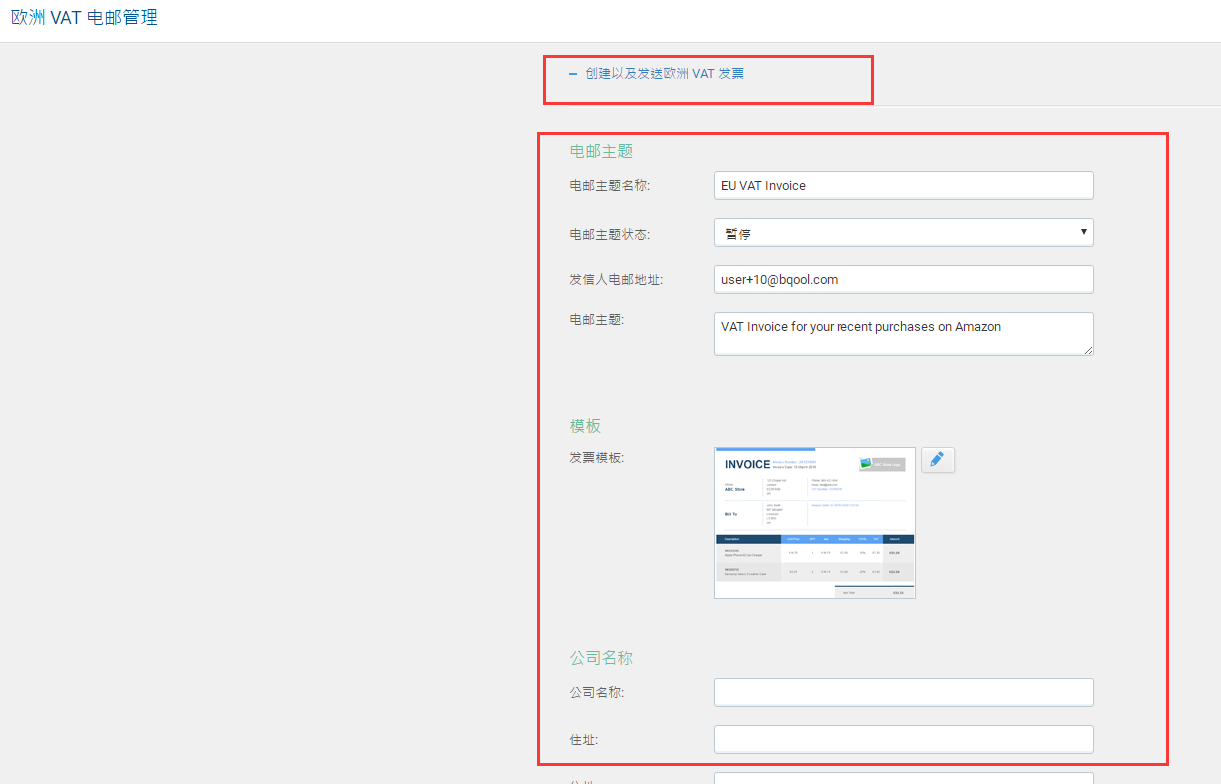The image size is (1221, 784).
Task: Click the sender email field user+10@bqool.com
Action: pyautogui.click(x=903, y=280)
